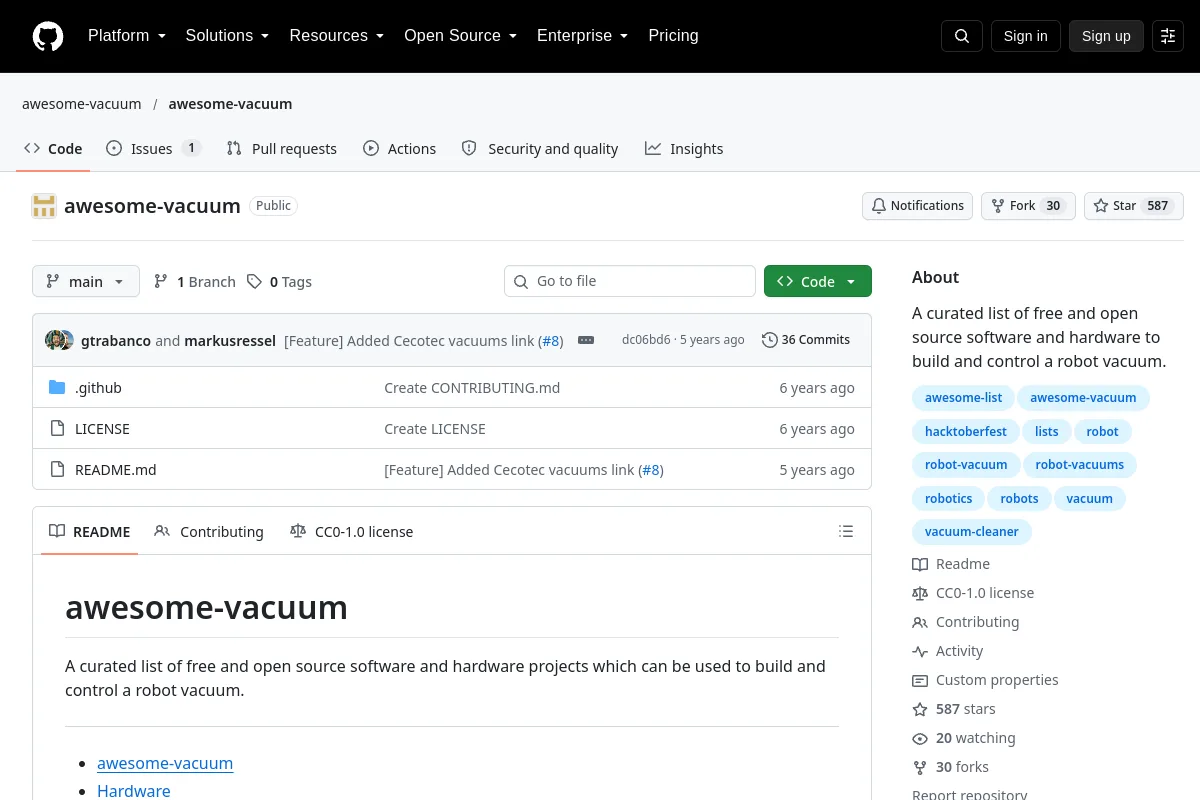Open the 36 Commits history
1200x800 pixels.
click(806, 340)
